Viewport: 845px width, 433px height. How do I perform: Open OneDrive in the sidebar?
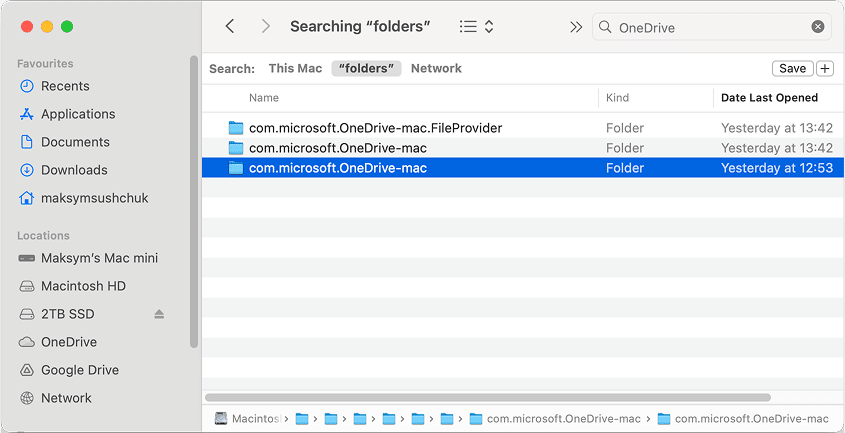point(68,342)
